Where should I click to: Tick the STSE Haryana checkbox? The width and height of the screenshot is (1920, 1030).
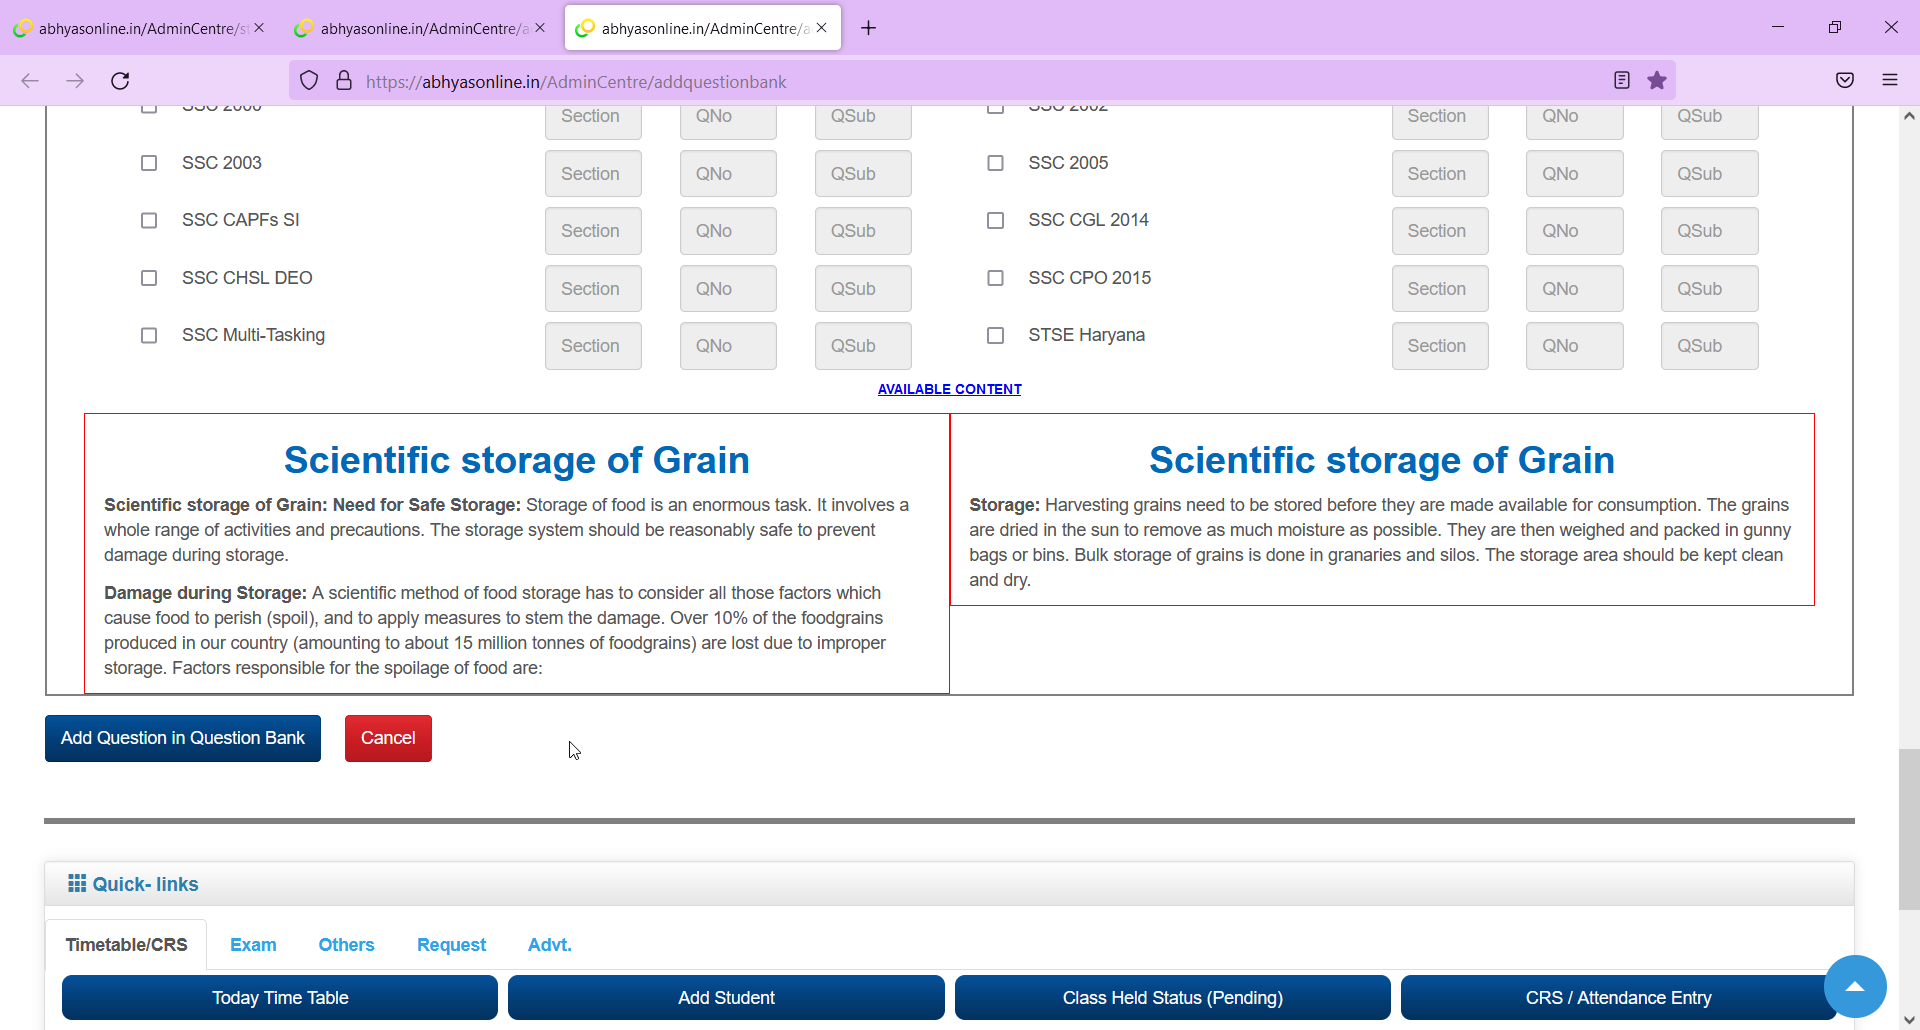tap(995, 335)
